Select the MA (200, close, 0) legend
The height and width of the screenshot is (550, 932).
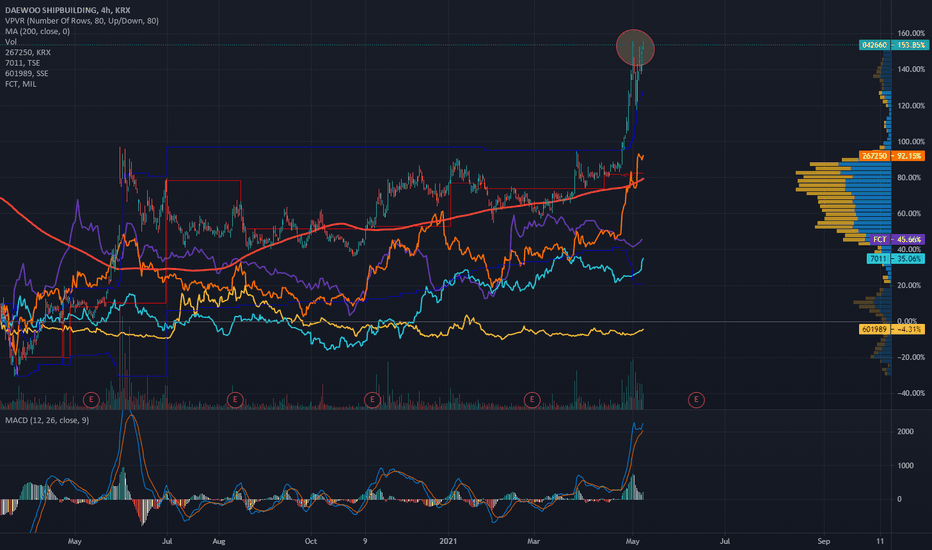click(37, 32)
